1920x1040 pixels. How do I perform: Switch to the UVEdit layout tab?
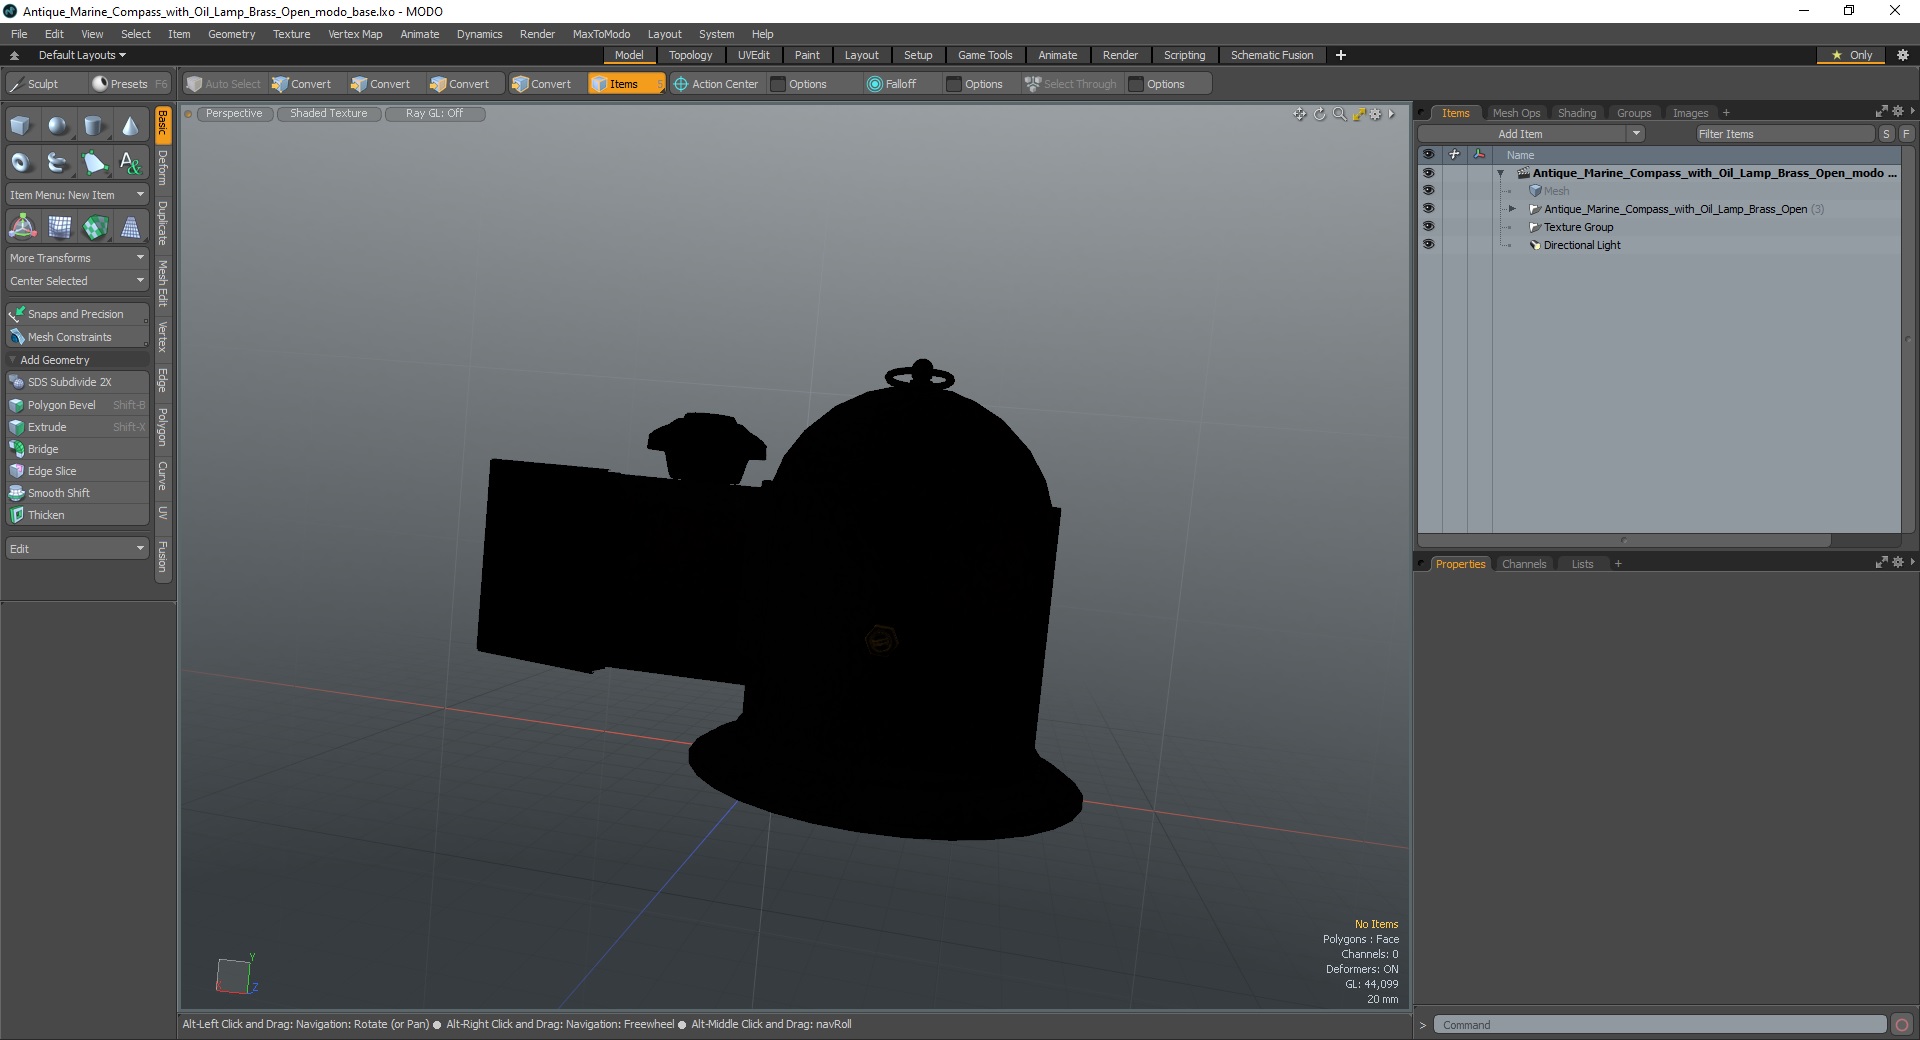coord(753,55)
